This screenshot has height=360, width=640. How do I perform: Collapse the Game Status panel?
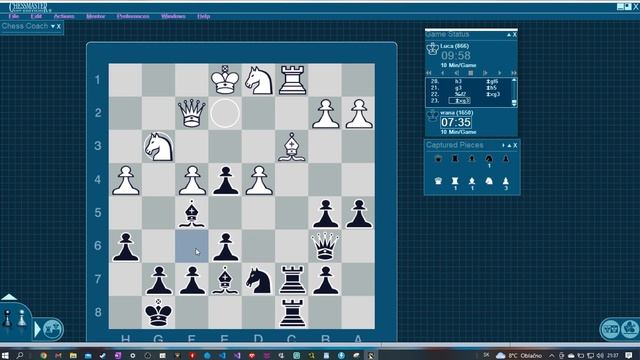tap(509, 35)
